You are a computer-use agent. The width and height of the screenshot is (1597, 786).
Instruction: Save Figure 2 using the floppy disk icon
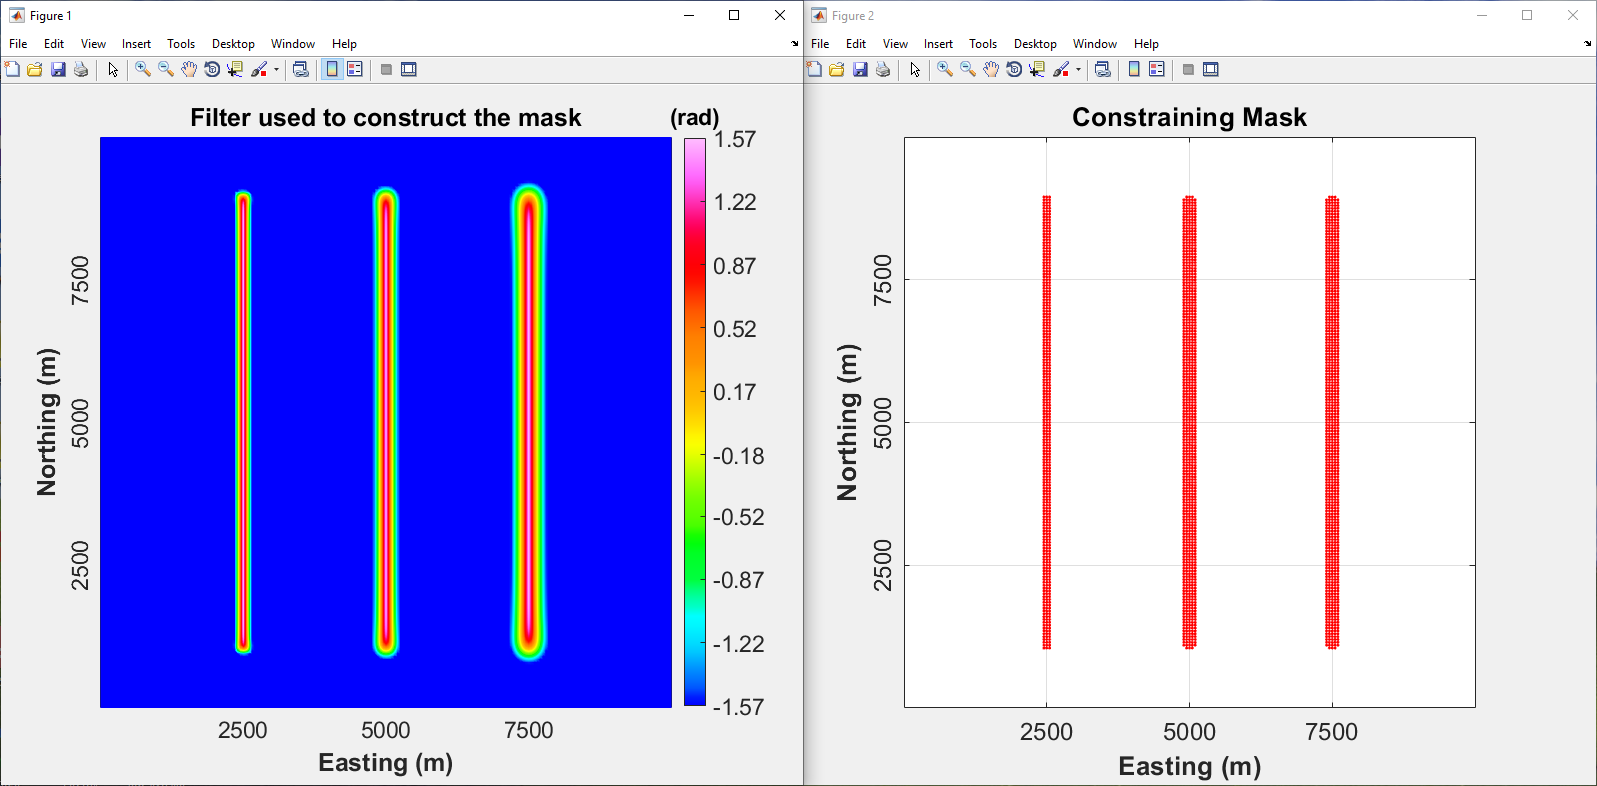coord(860,69)
